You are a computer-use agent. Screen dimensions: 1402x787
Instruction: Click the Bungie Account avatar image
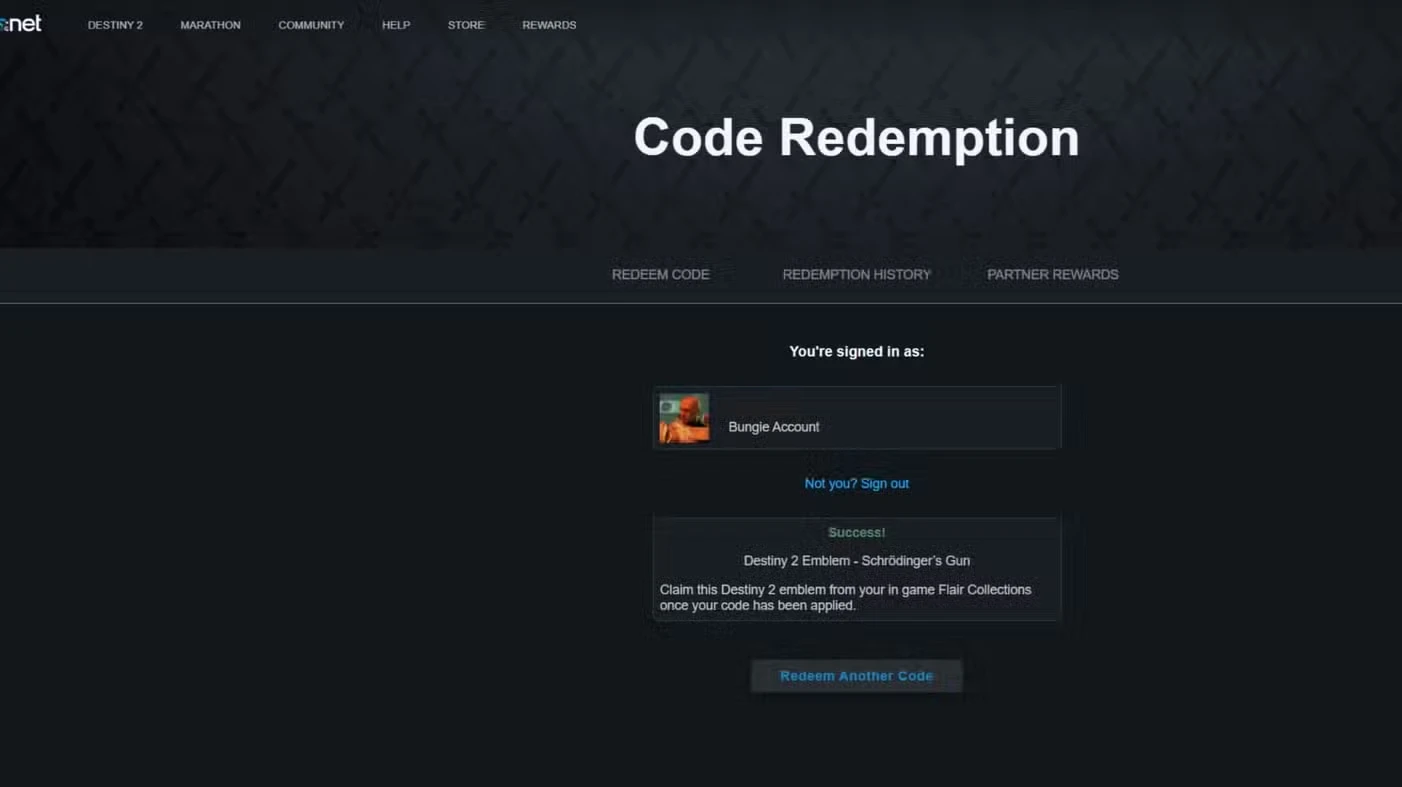point(684,418)
